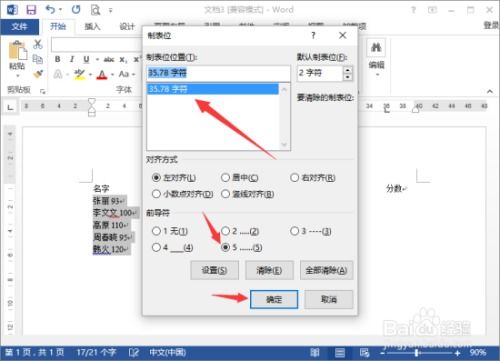The width and height of the screenshot is (500, 361).
Task: Open paste options dropdown arrow
Action: [x=17, y=76]
